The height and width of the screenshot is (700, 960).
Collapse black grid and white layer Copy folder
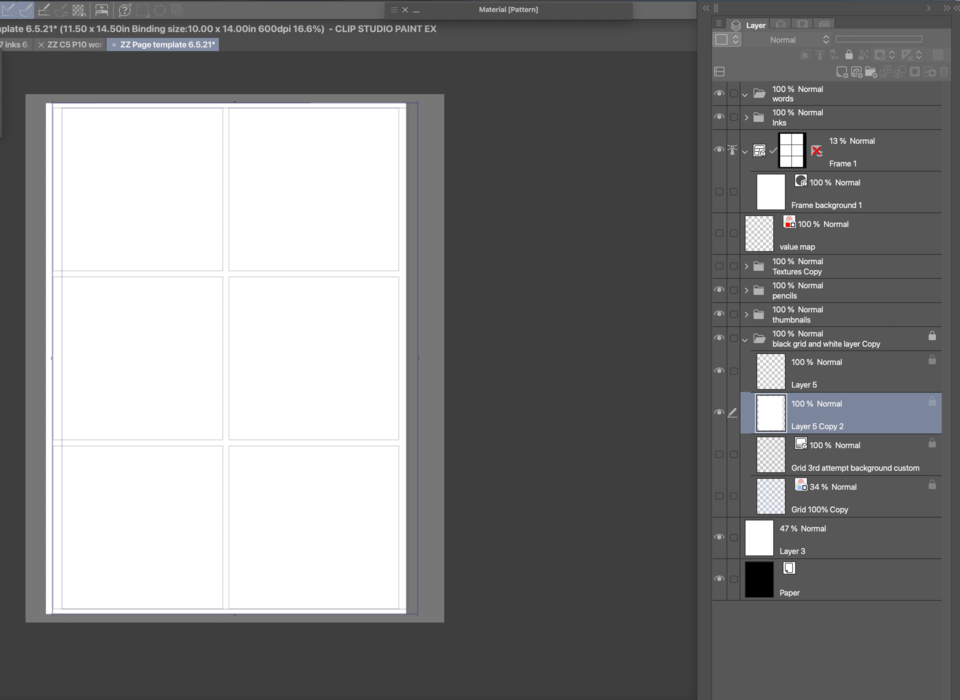[x=745, y=339]
